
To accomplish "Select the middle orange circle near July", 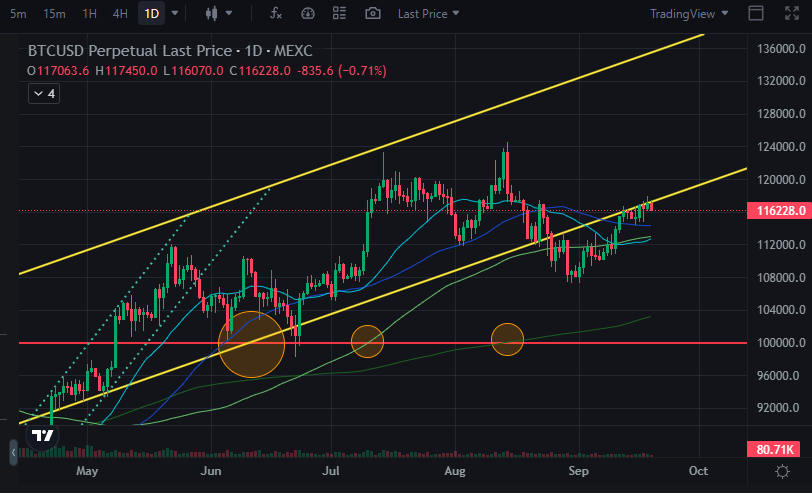I will pyautogui.click(x=367, y=341).
